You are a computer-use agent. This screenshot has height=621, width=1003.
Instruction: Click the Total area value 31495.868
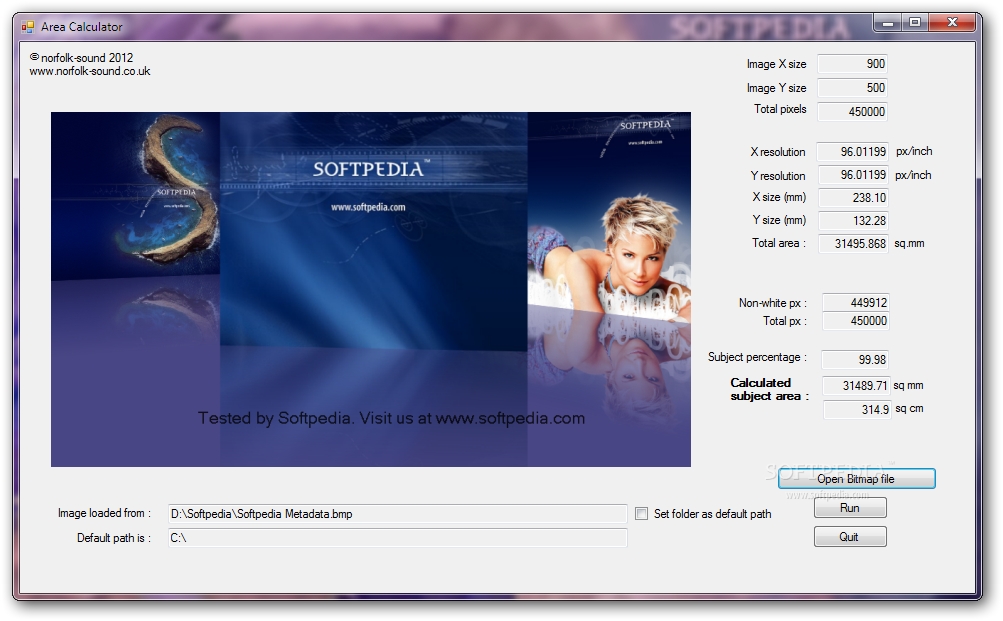click(853, 244)
